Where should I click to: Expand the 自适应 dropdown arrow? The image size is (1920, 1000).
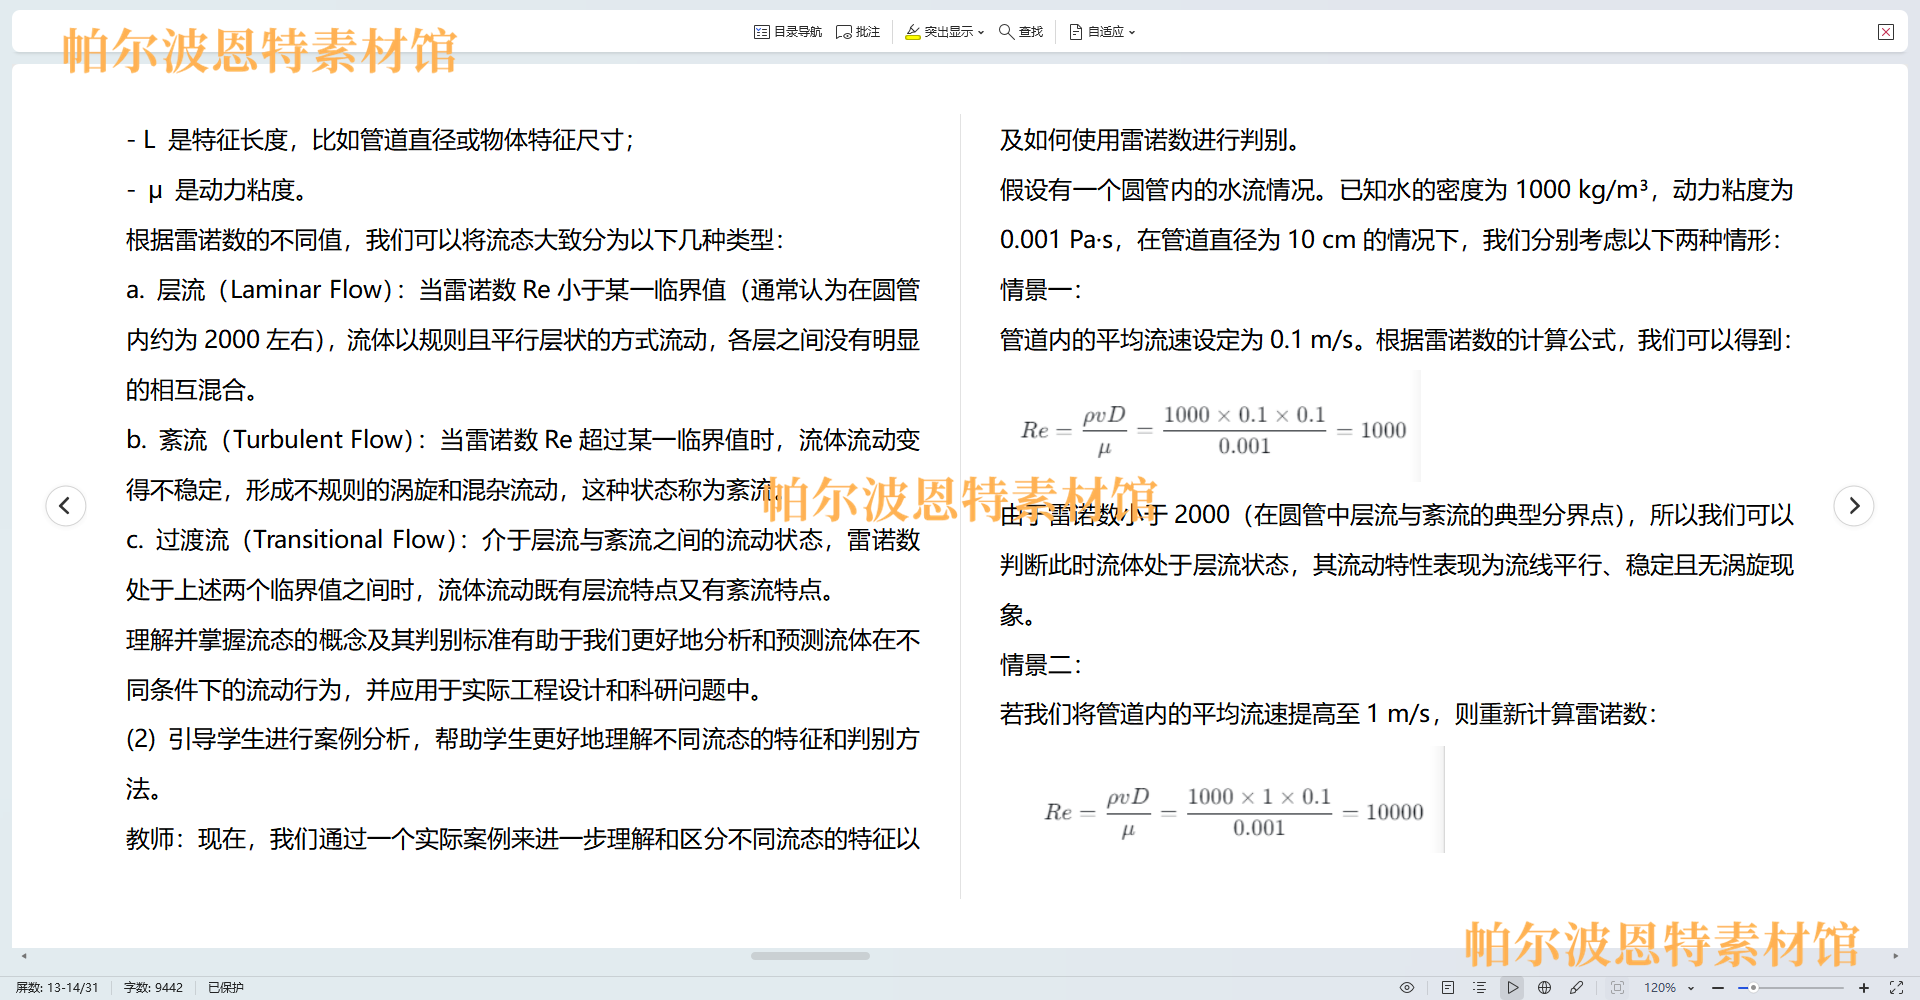click(1132, 33)
